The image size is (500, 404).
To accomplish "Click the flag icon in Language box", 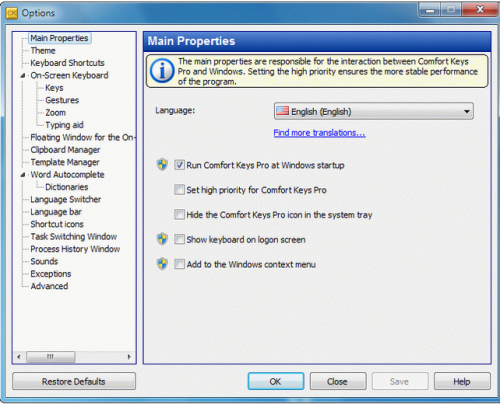I will [x=282, y=111].
